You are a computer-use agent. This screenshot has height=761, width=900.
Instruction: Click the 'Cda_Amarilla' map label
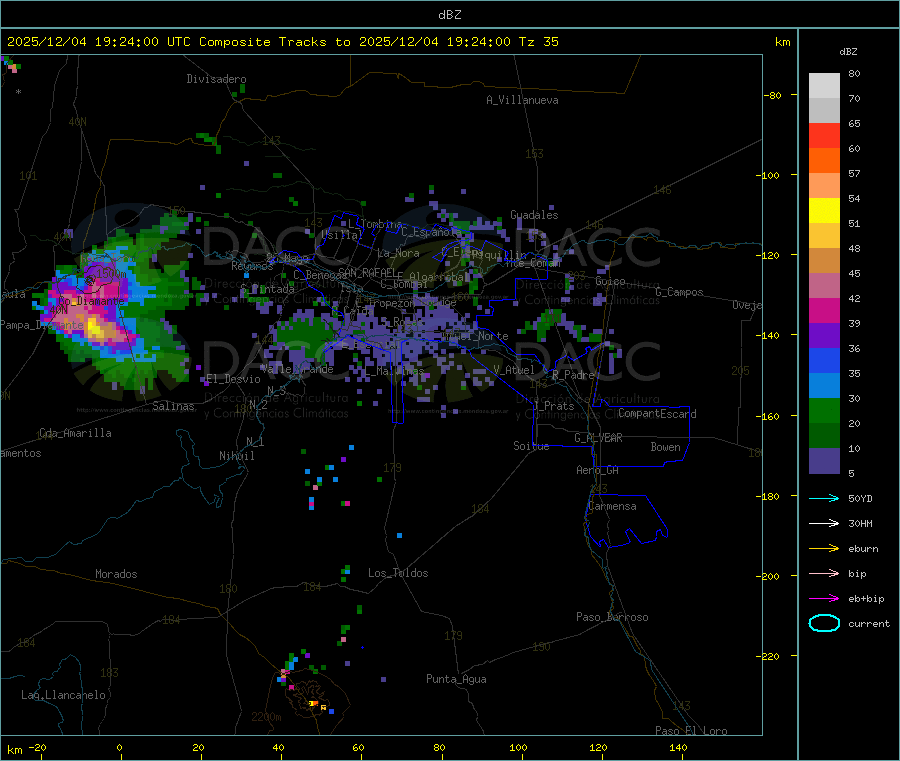tap(75, 433)
